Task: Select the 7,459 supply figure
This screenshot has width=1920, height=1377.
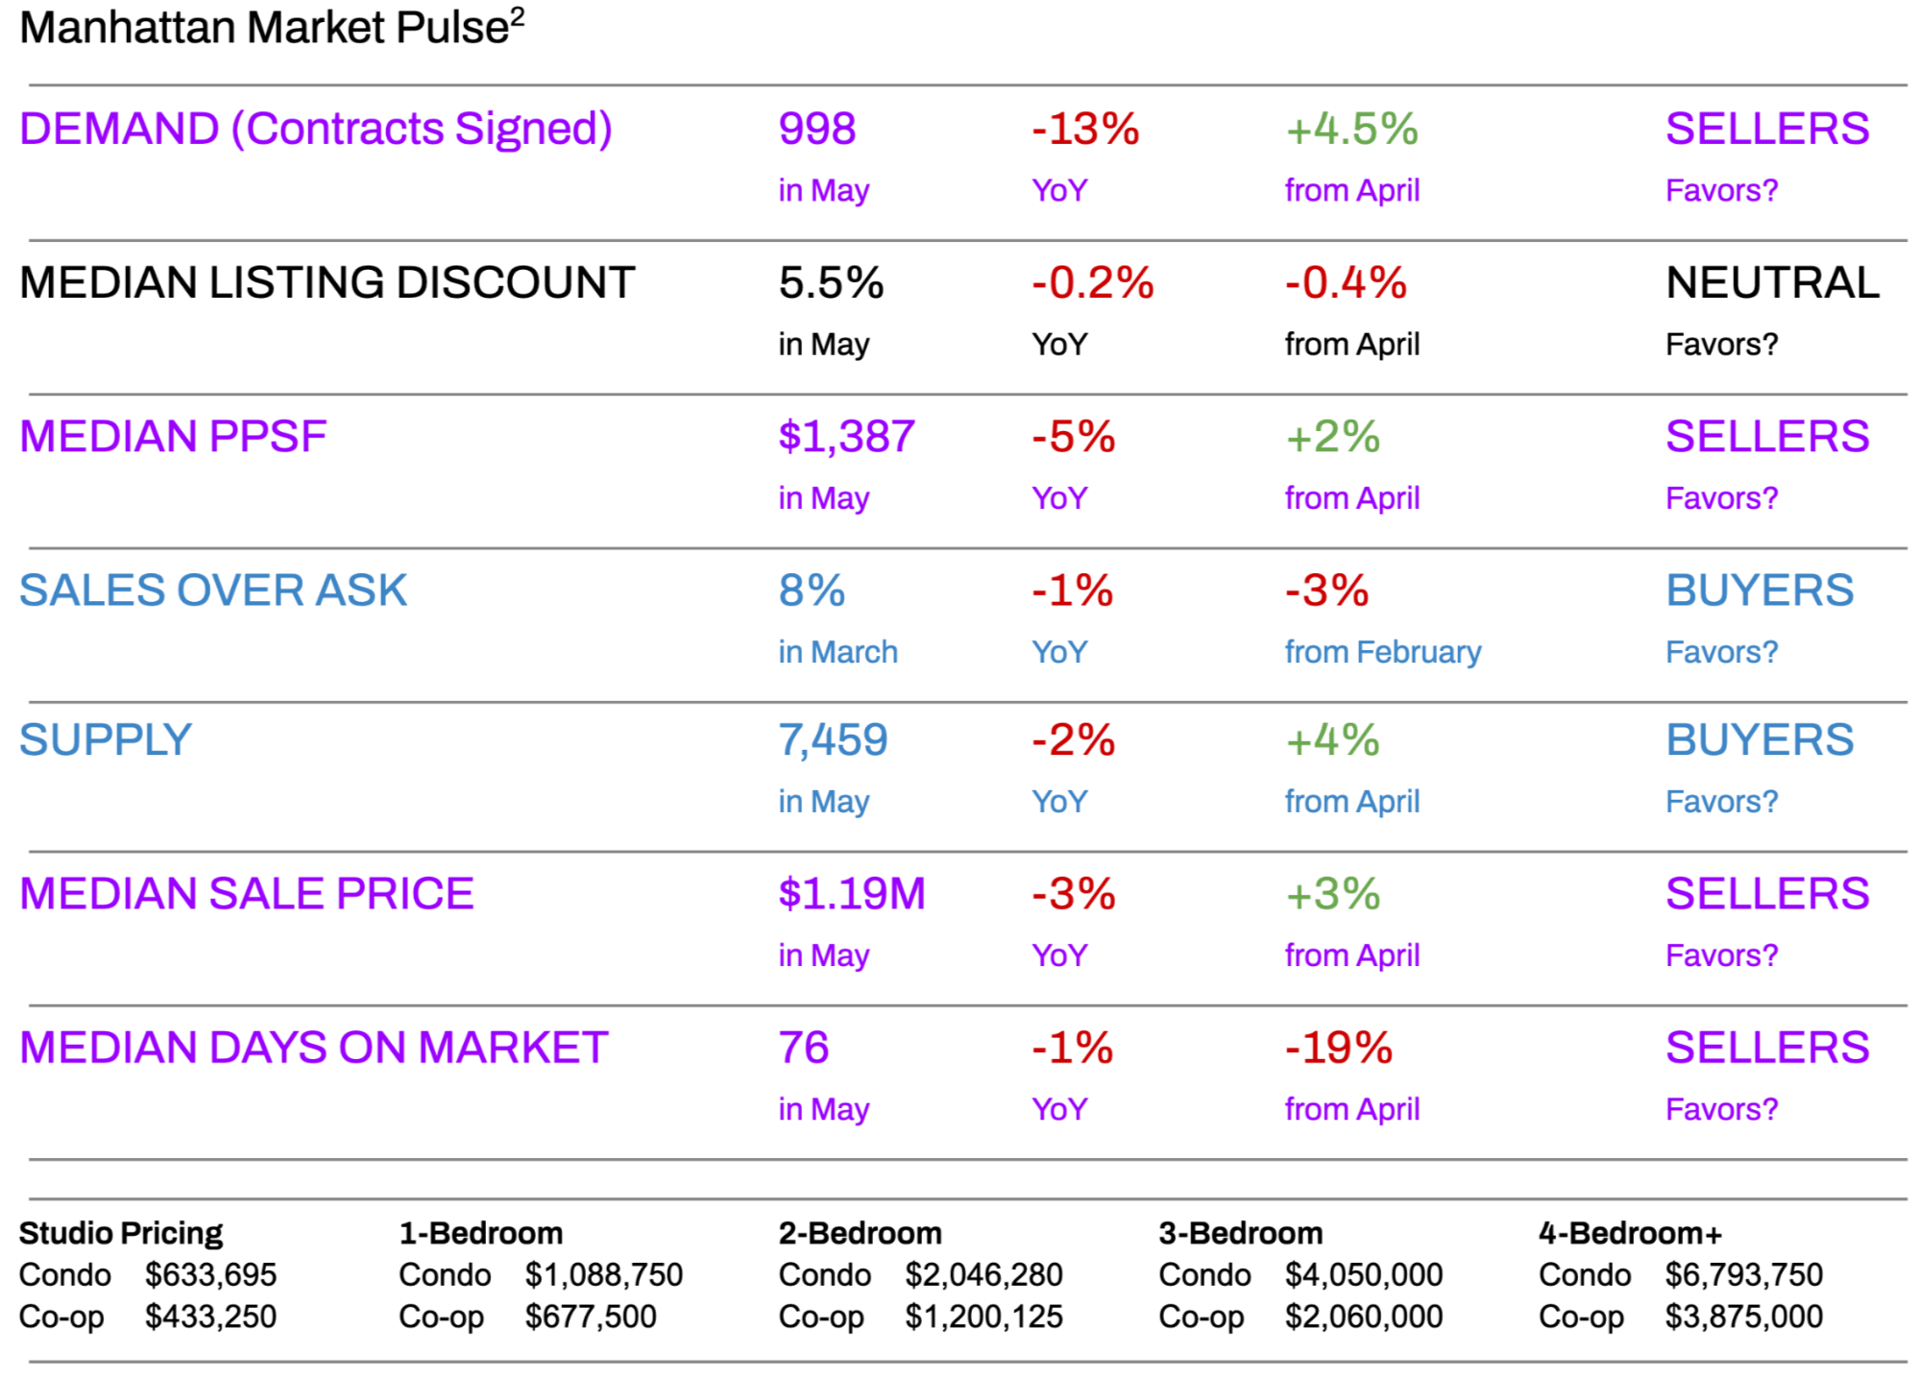Action: pos(833,741)
